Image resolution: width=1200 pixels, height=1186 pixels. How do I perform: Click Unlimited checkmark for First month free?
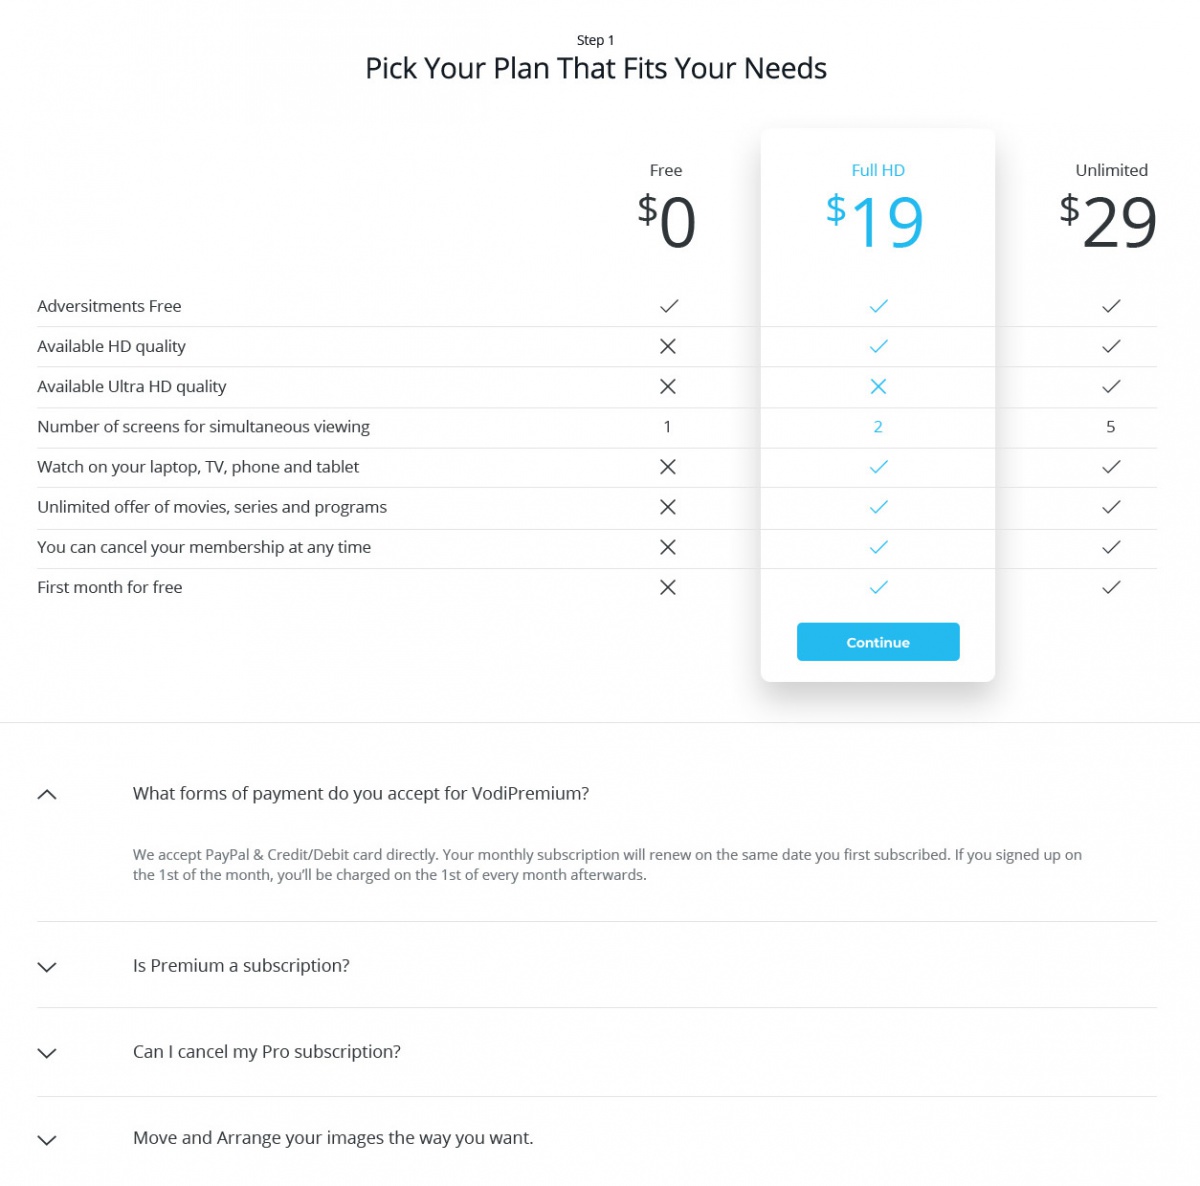[1110, 588]
